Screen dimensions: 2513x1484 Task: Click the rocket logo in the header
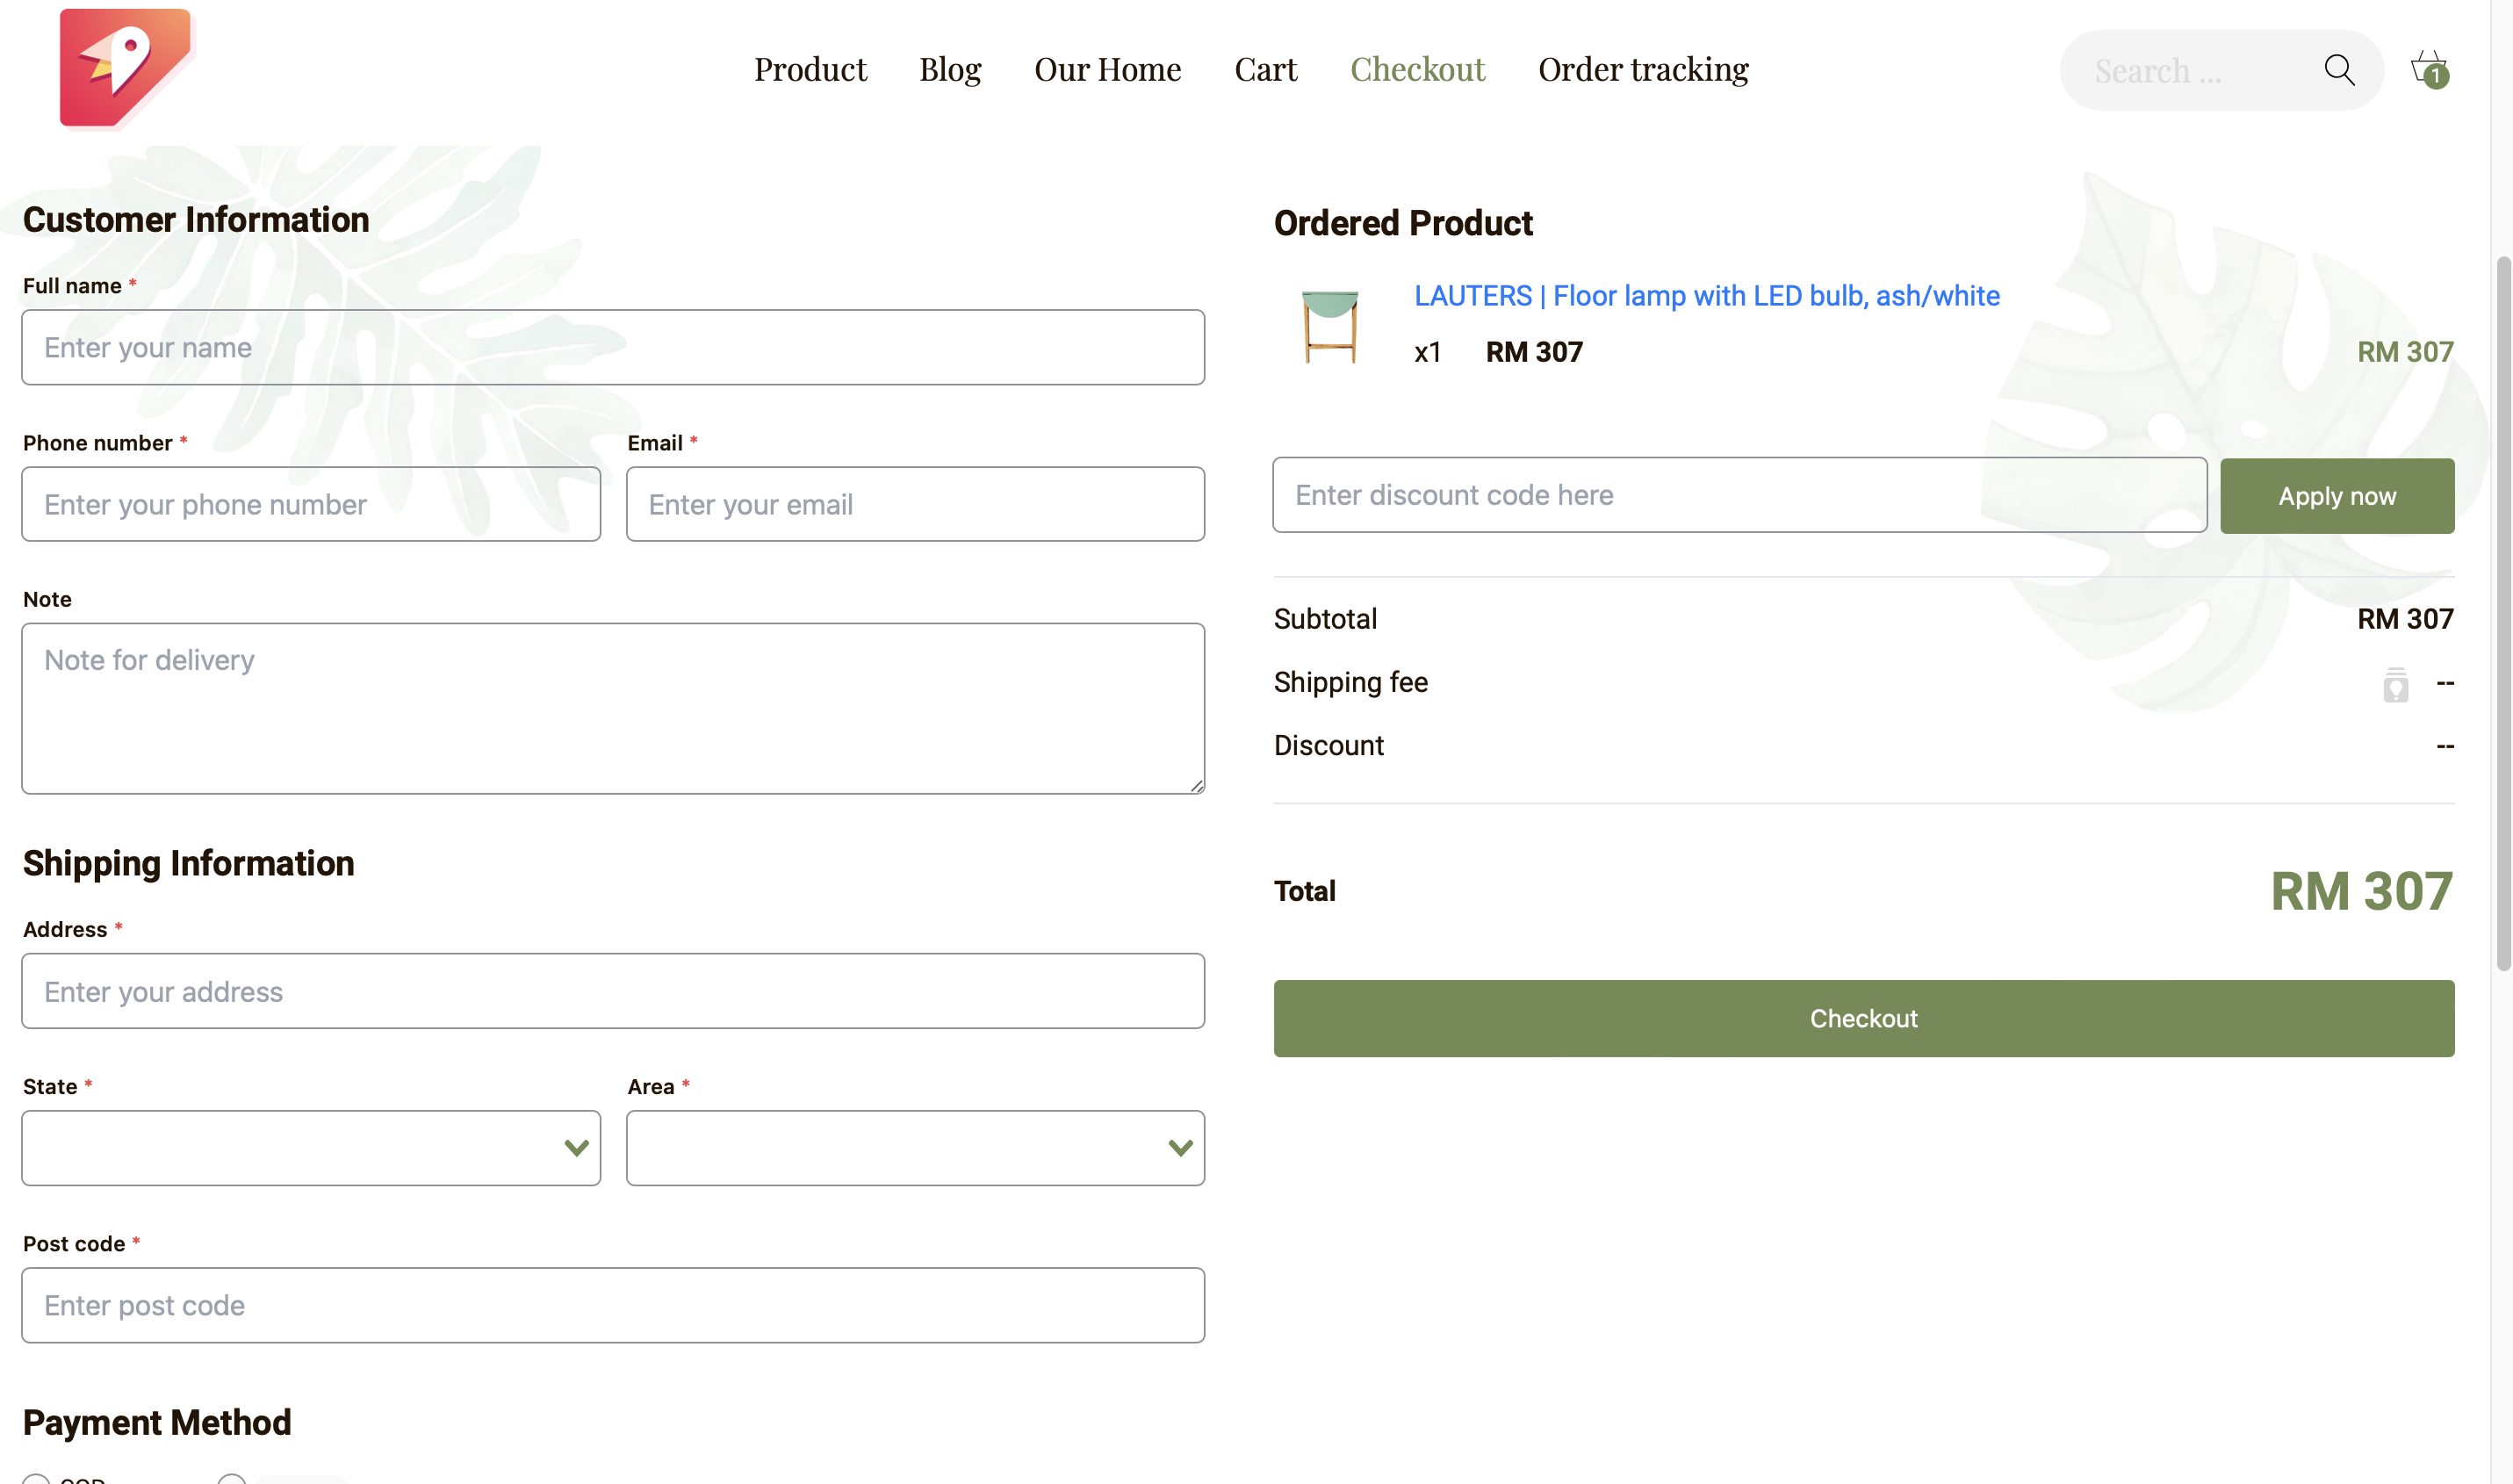click(126, 68)
